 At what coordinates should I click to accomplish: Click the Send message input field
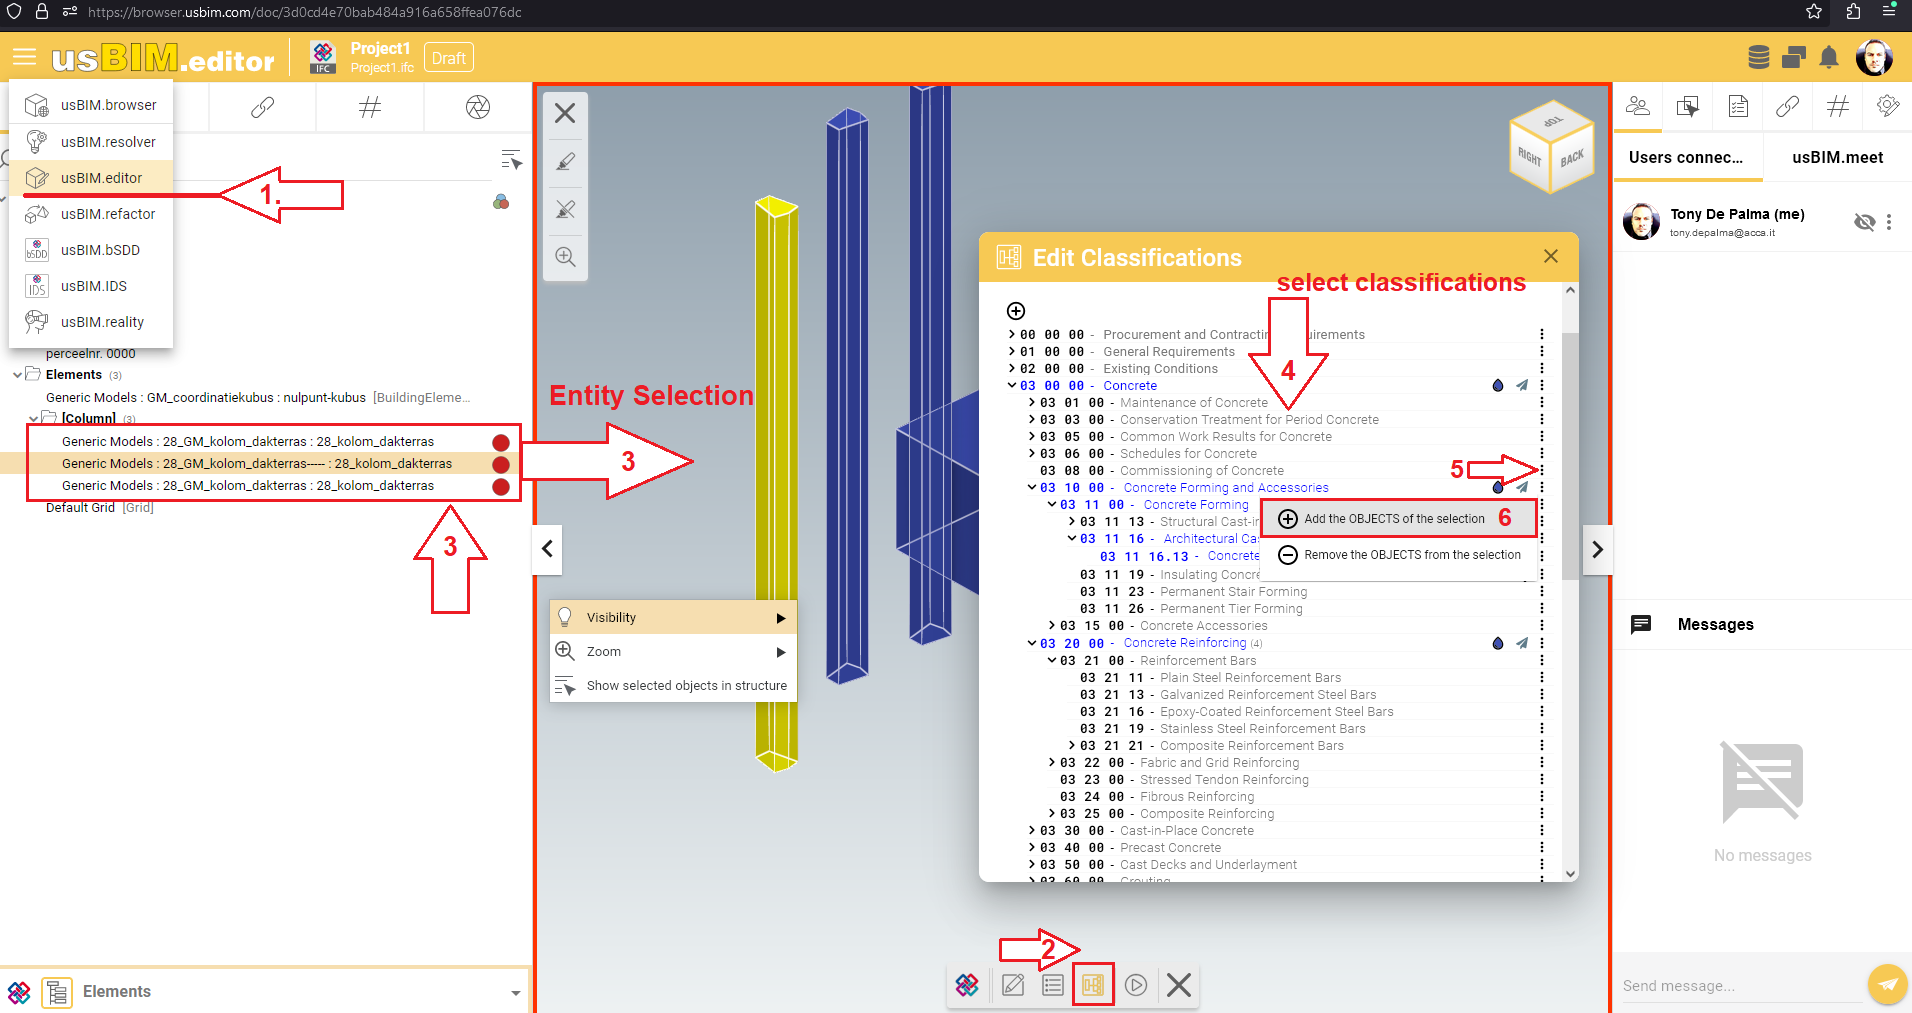(1740, 986)
